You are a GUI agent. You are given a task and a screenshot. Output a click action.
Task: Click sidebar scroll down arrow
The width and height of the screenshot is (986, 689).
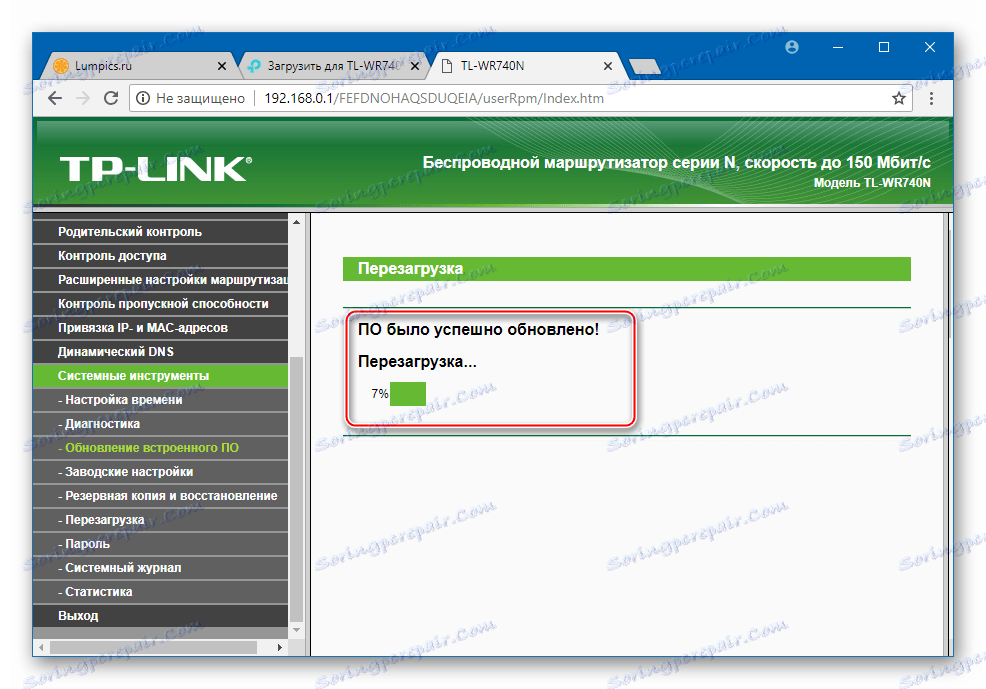click(x=296, y=630)
